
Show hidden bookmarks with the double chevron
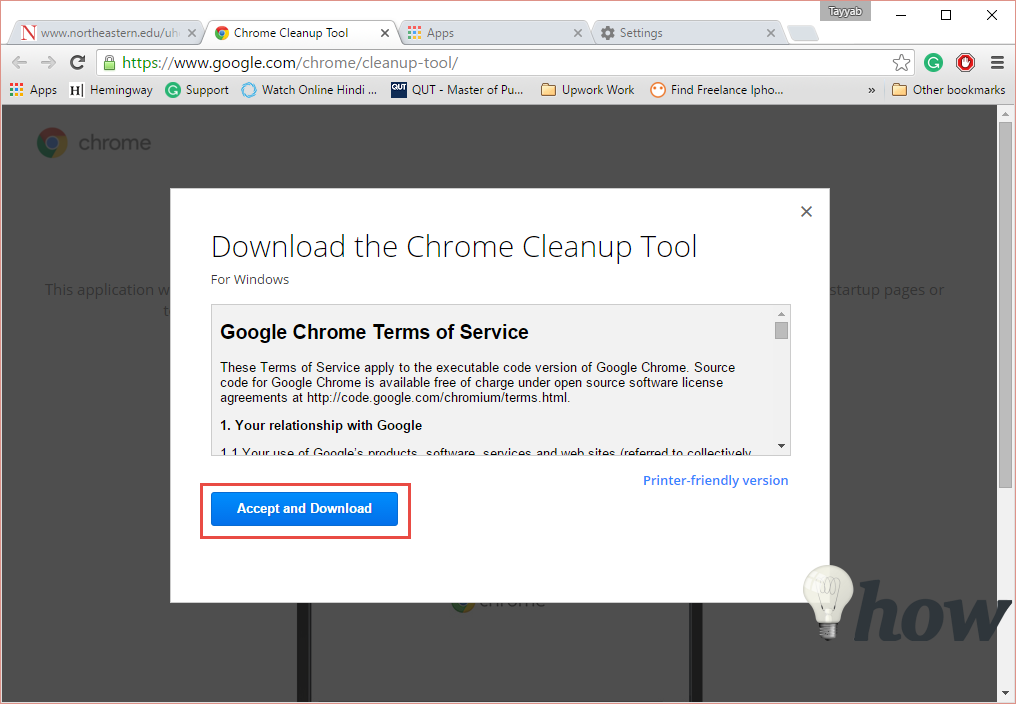[x=872, y=90]
